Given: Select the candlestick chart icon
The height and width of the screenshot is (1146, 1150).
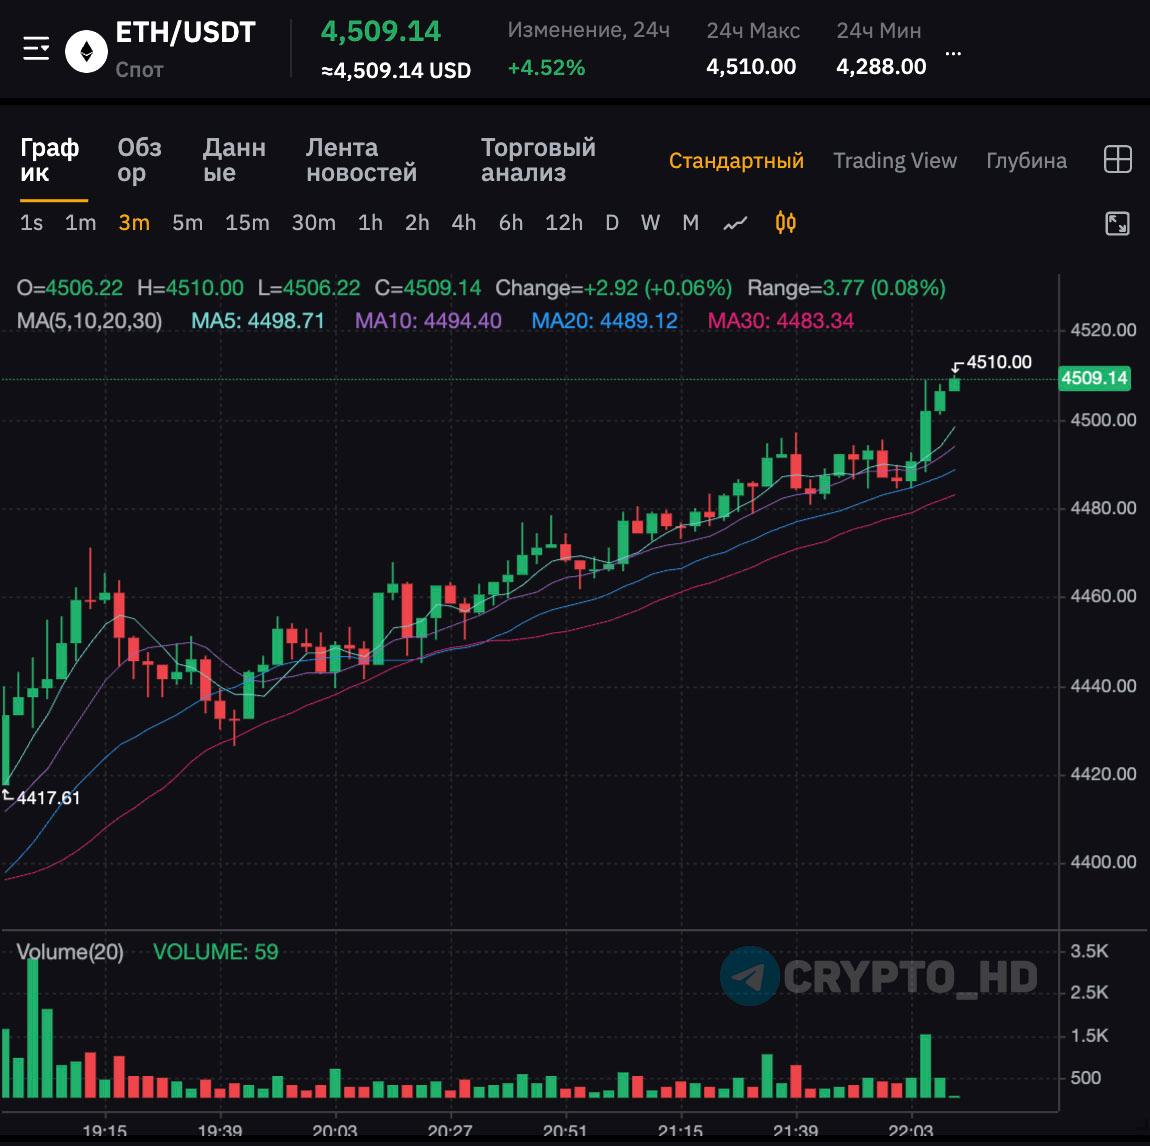Looking at the screenshot, I should [786, 223].
